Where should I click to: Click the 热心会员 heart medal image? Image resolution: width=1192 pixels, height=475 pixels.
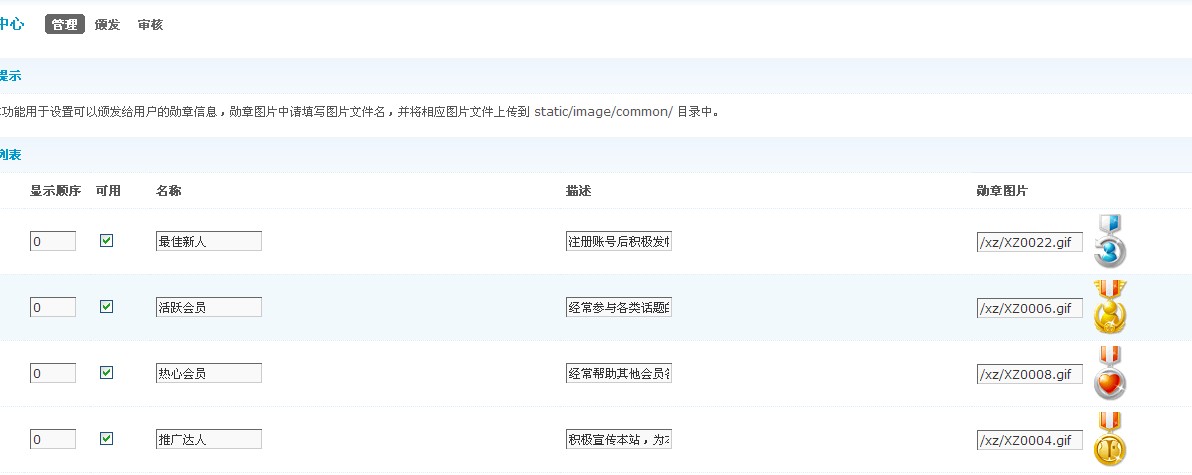[x=1110, y=373]
